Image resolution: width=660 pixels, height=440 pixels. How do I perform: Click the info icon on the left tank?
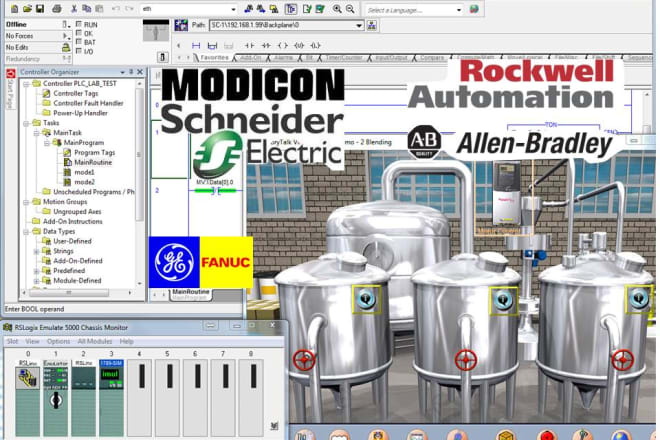[x=366, y=299]
